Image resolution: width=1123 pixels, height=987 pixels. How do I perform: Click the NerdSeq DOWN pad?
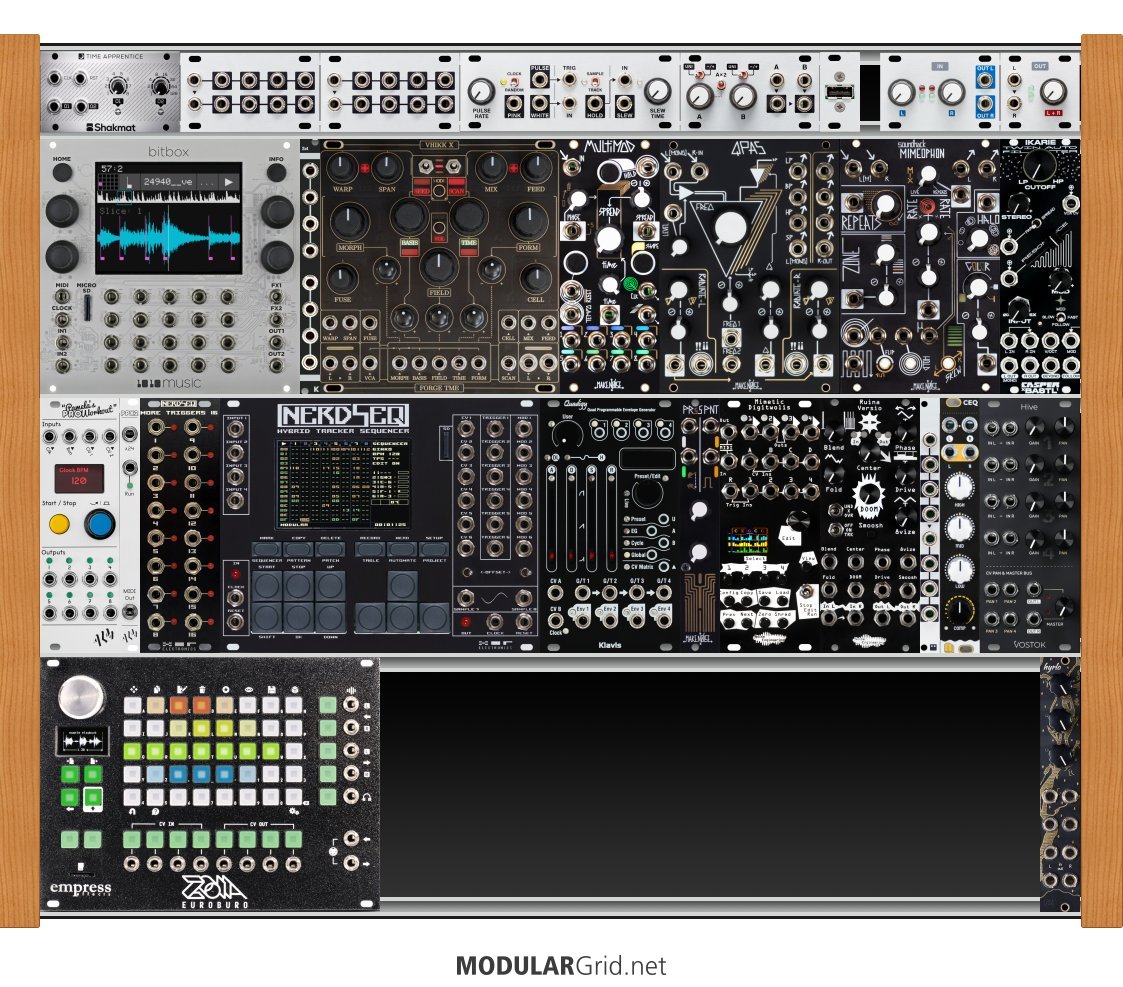tap(330, 617)
